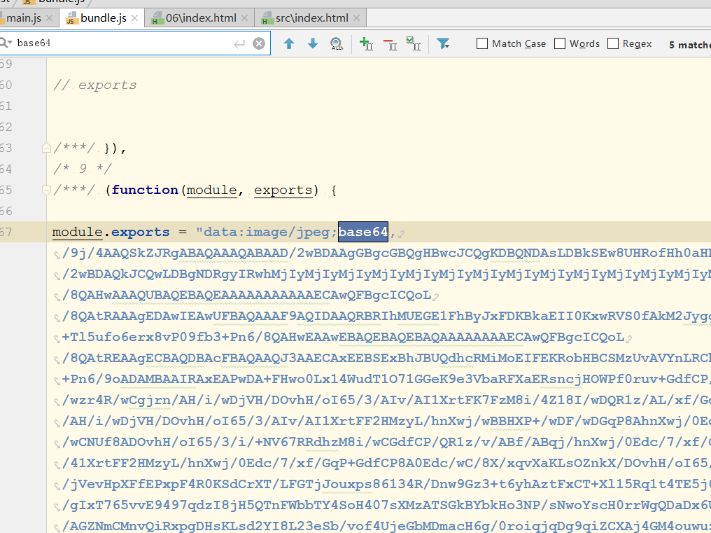
Task: Click the /* 9 */ comment
Action: coord(82,169)
